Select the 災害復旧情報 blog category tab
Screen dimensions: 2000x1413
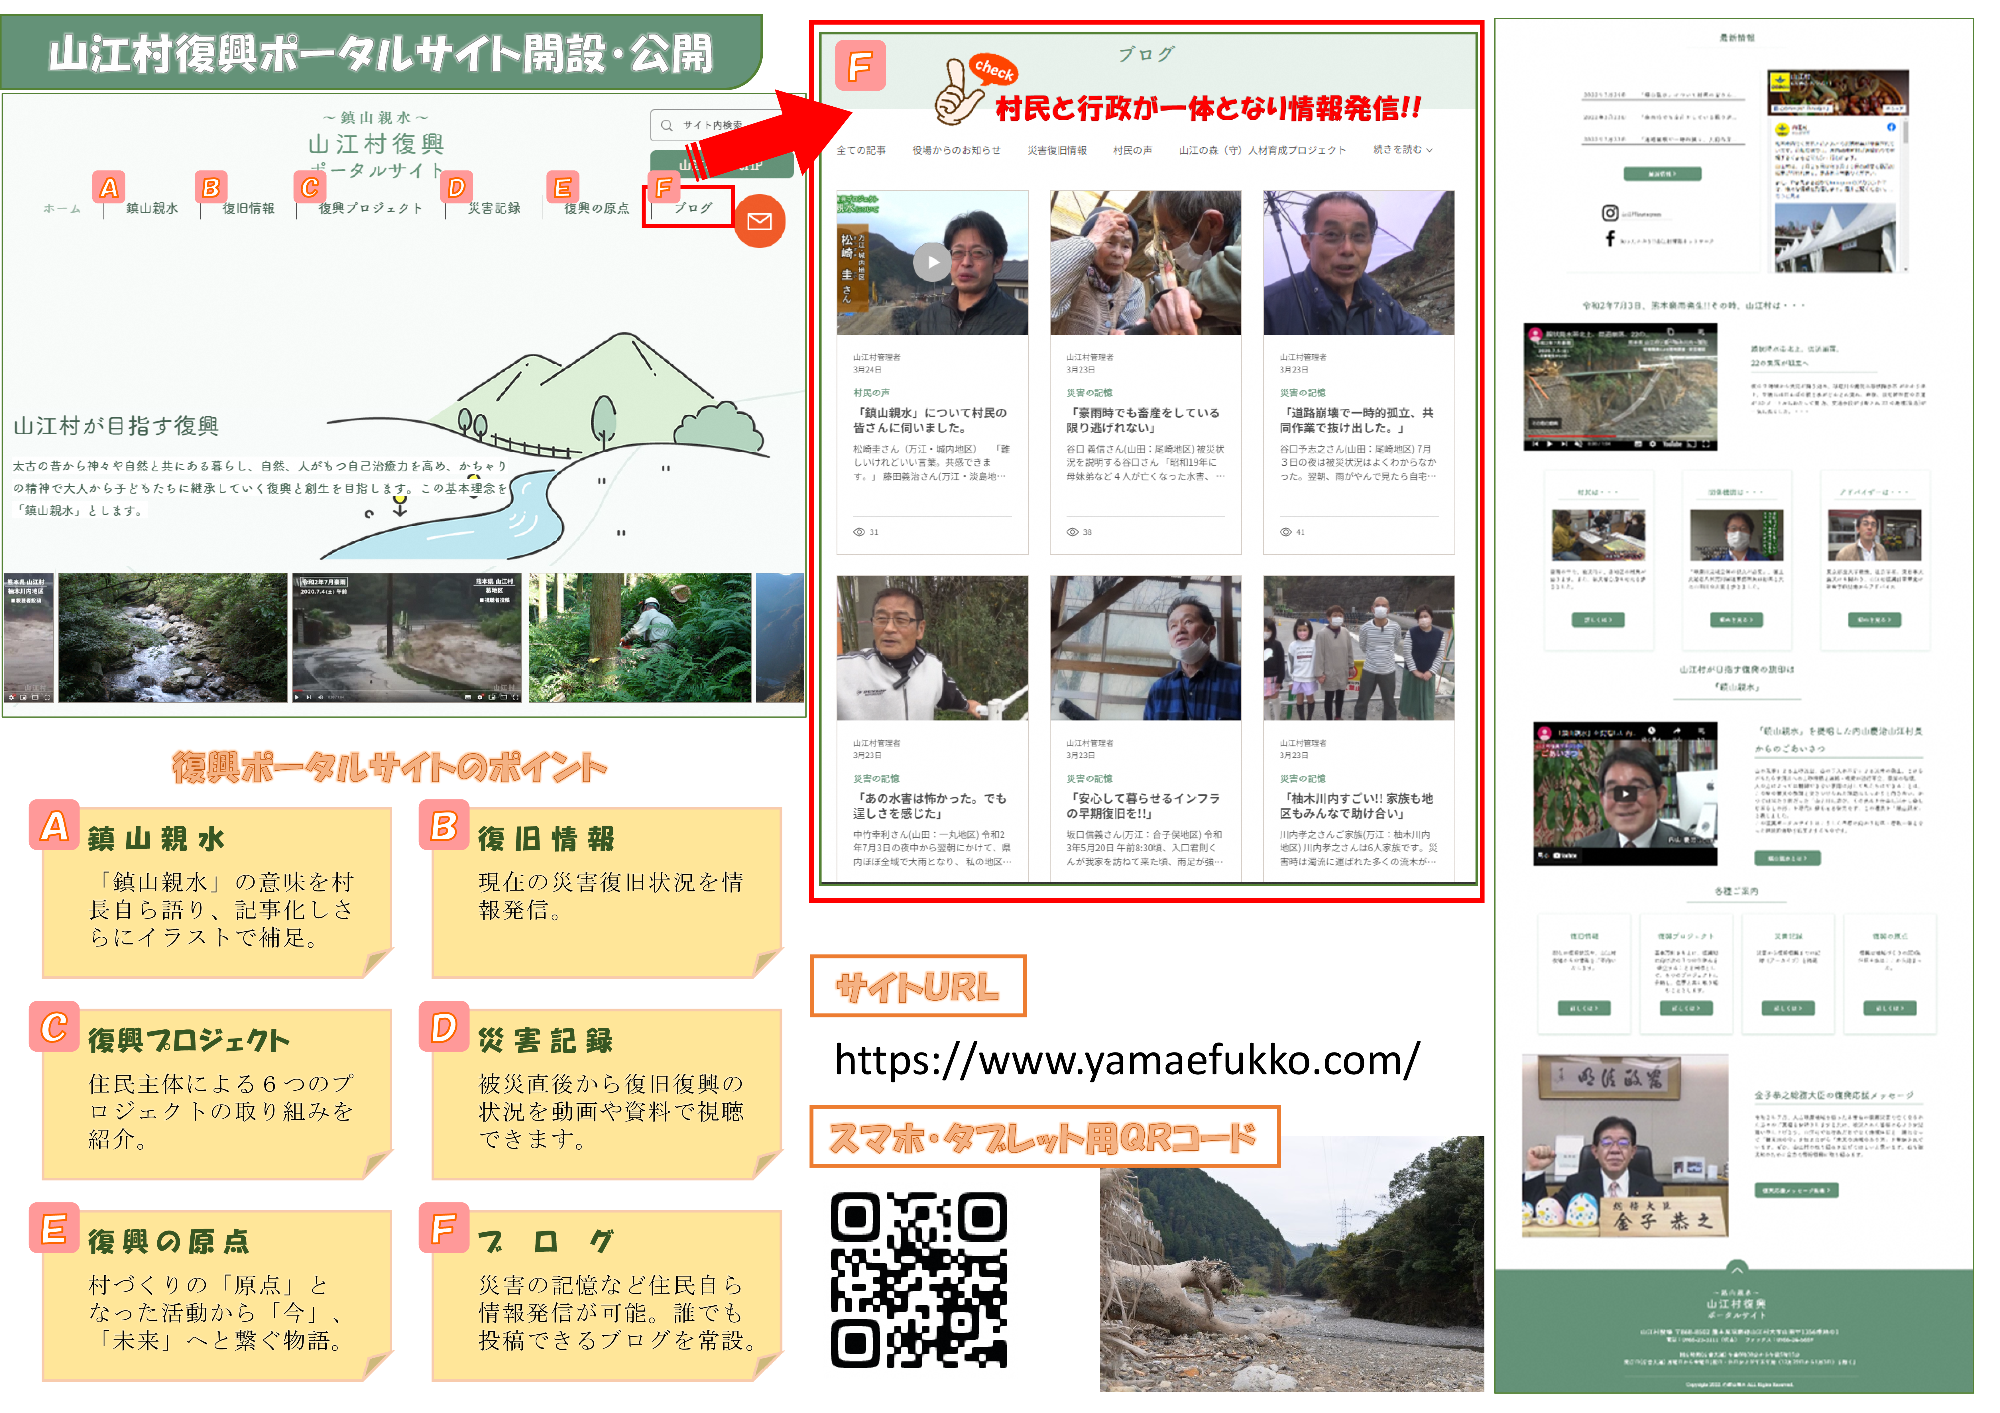[x=1057, y=150]
